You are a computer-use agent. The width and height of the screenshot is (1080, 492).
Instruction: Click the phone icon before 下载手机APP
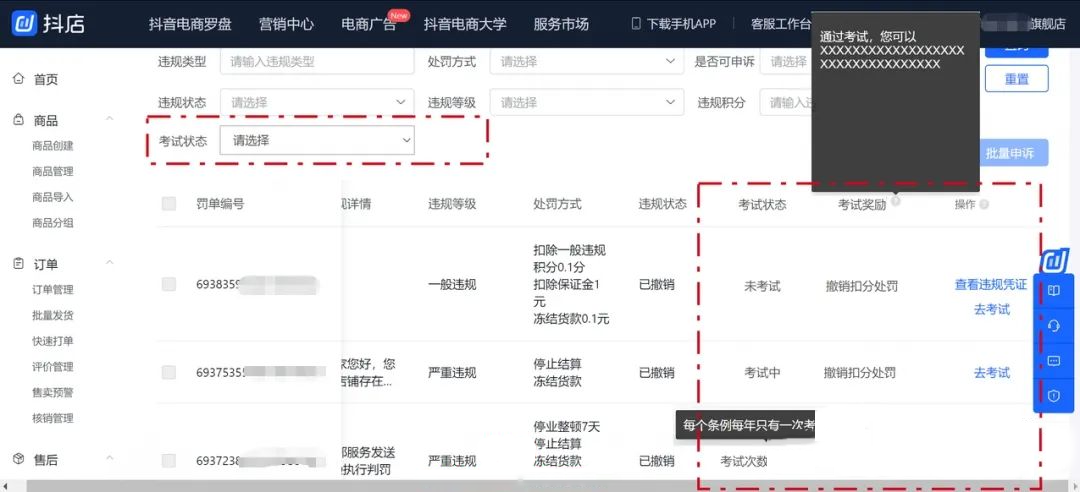[x=636, y=24]
